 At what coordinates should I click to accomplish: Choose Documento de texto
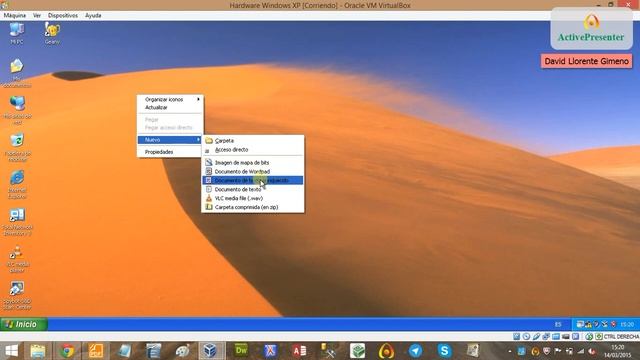253,189
